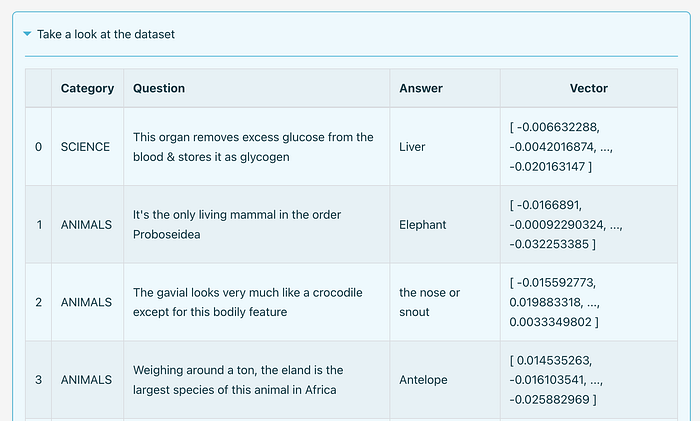Select row index 1 cell

[39, 225]
